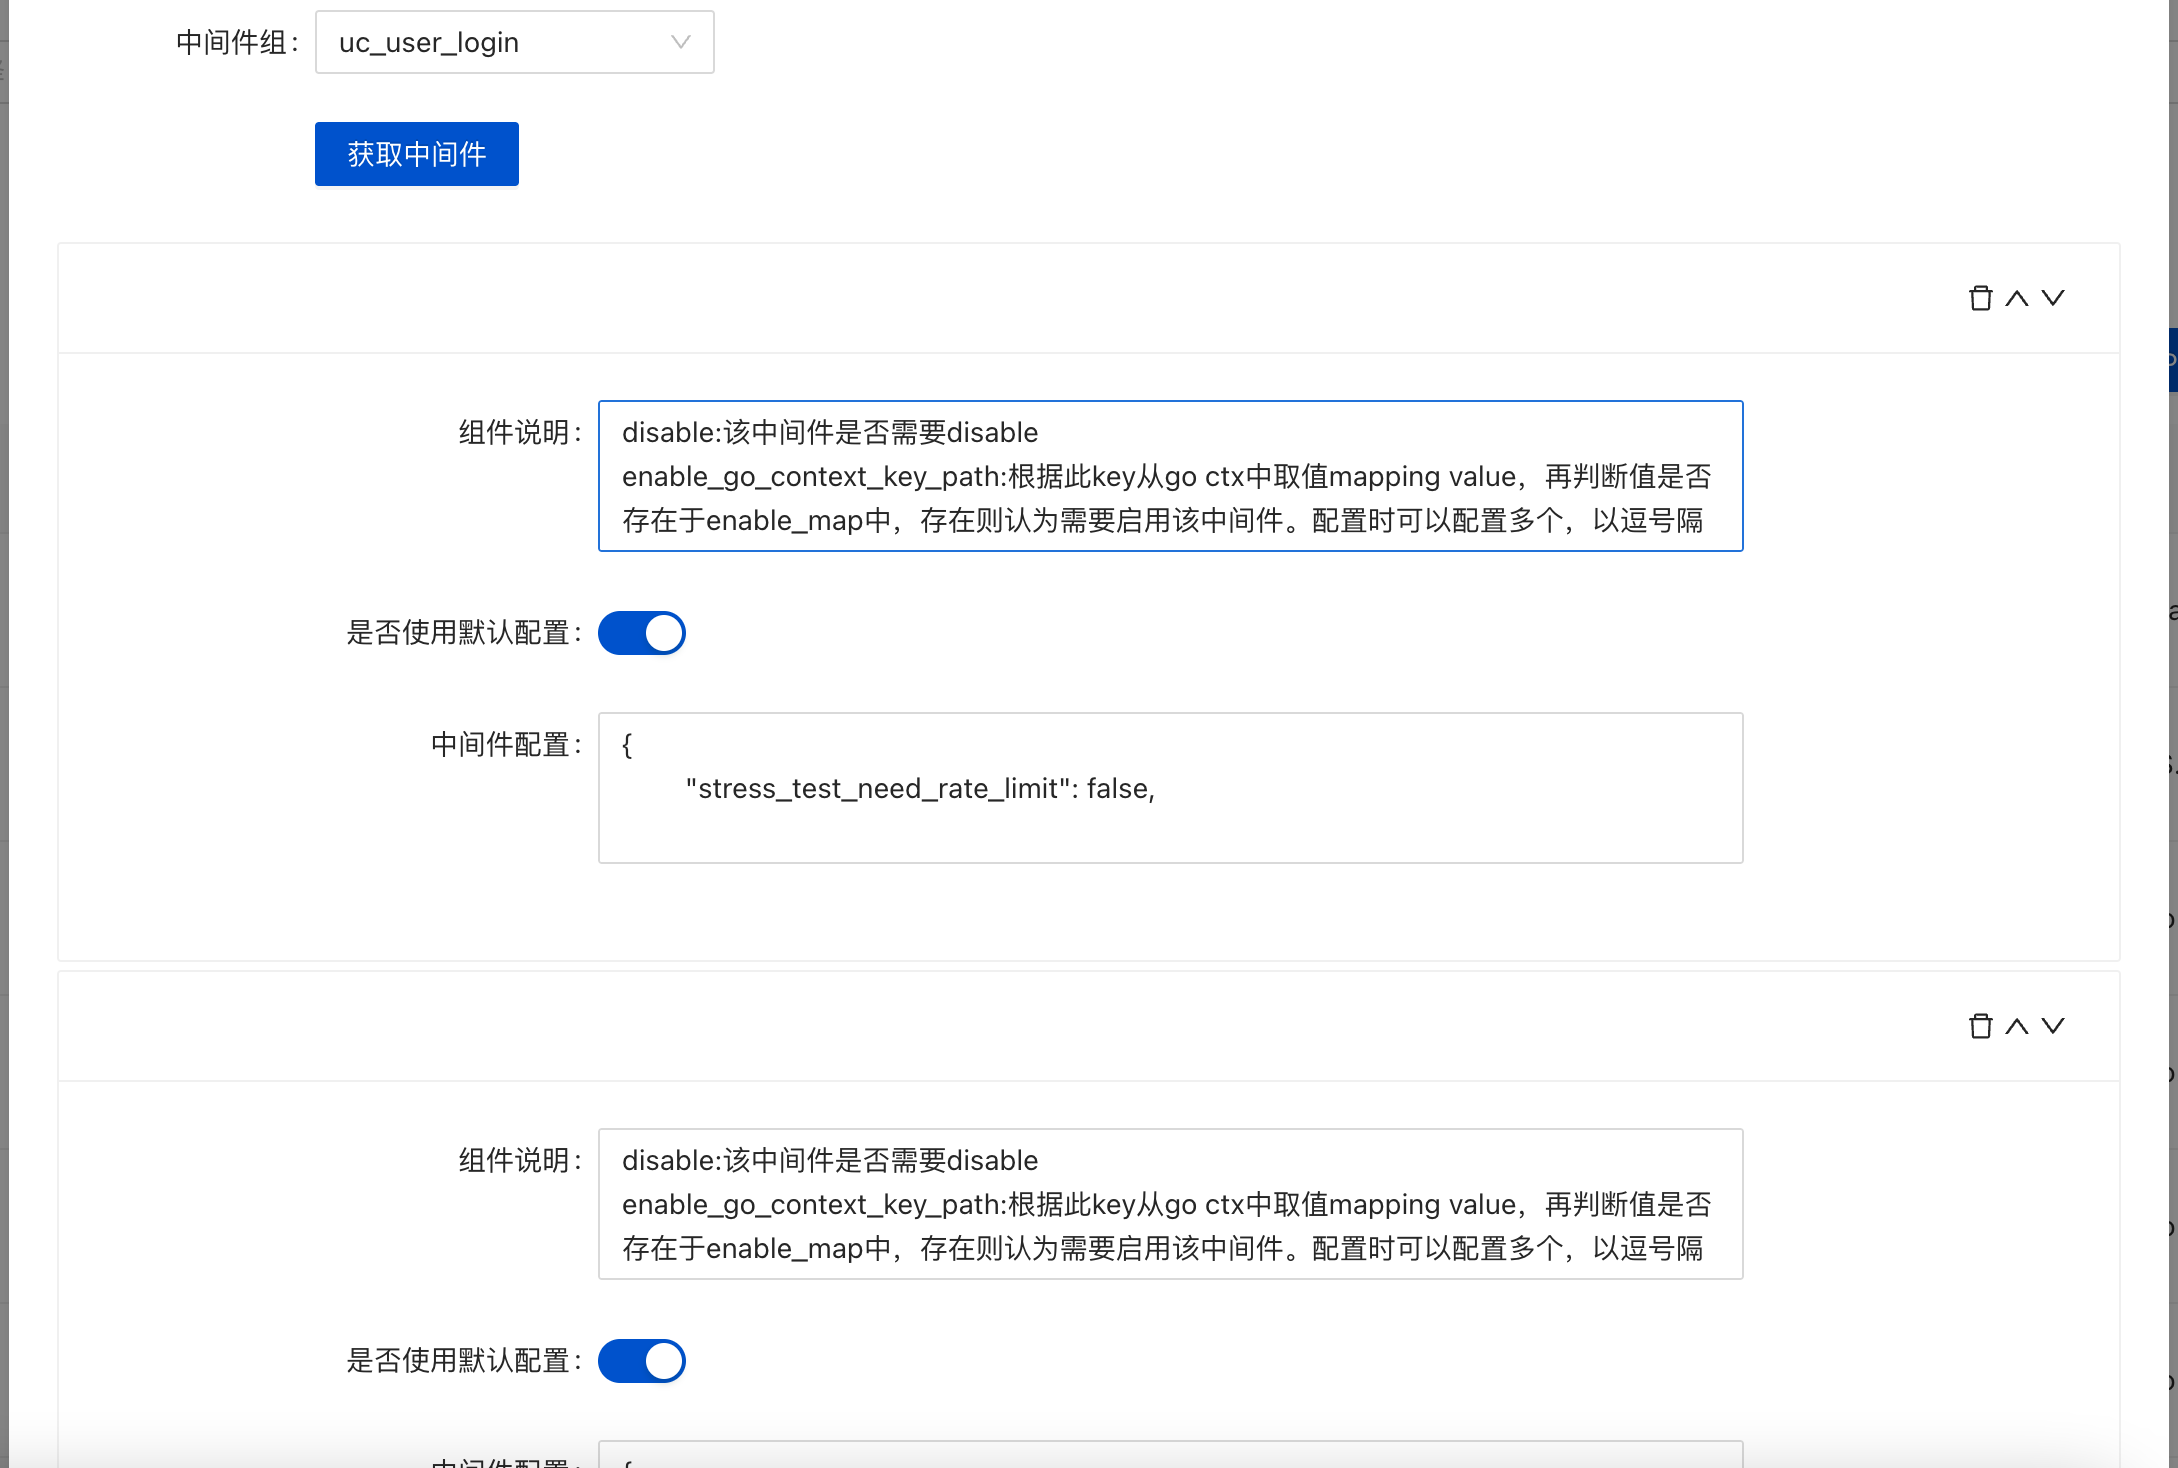Move the first middleware down with the down arrow
The width and height of the screenshot is (2178, 1468).
[x=2052, y=297]
